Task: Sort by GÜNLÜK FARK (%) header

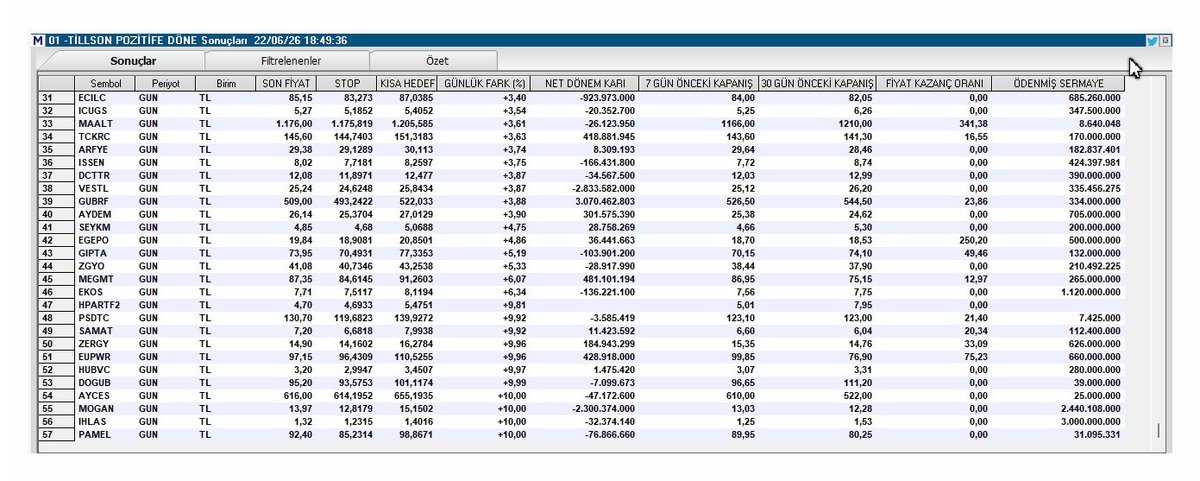Action: click(x=484, y=84)
